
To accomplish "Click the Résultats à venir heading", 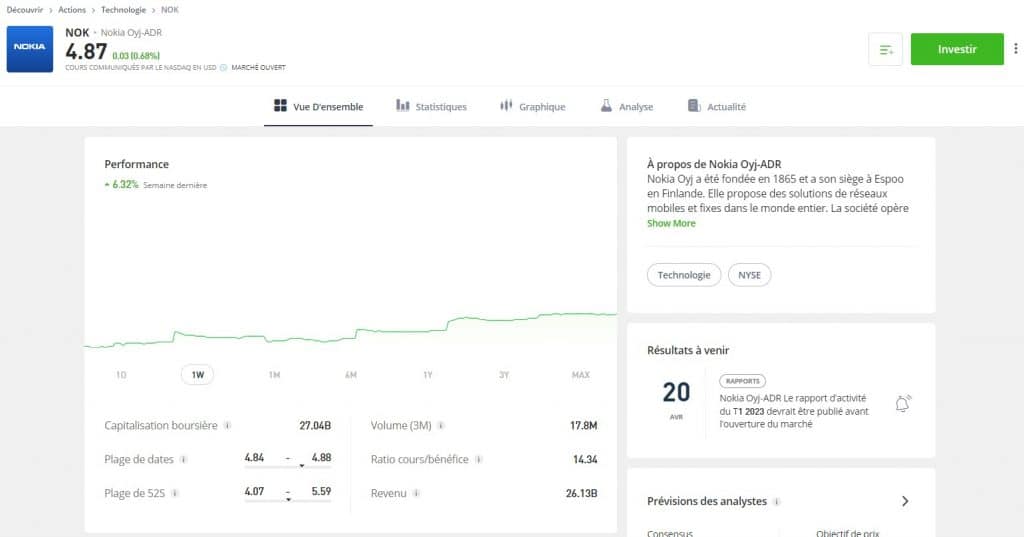I will 688,350.
